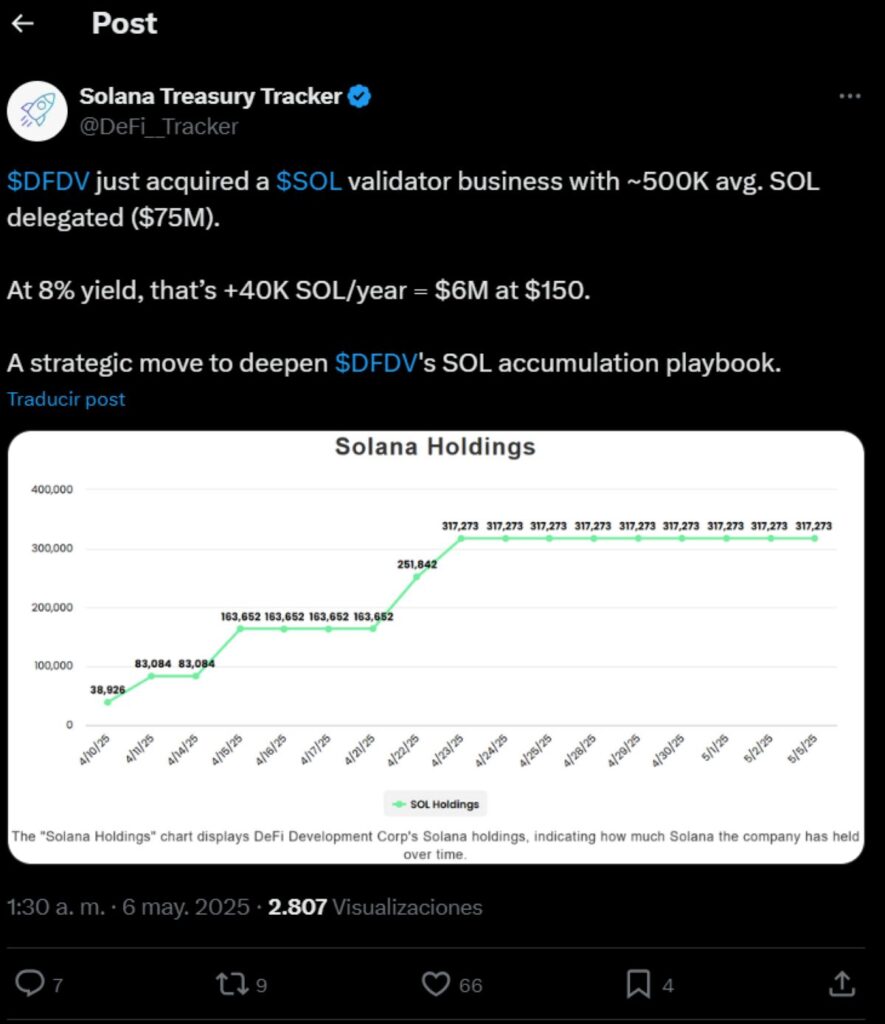Click Traducir post link

point(66,399)
